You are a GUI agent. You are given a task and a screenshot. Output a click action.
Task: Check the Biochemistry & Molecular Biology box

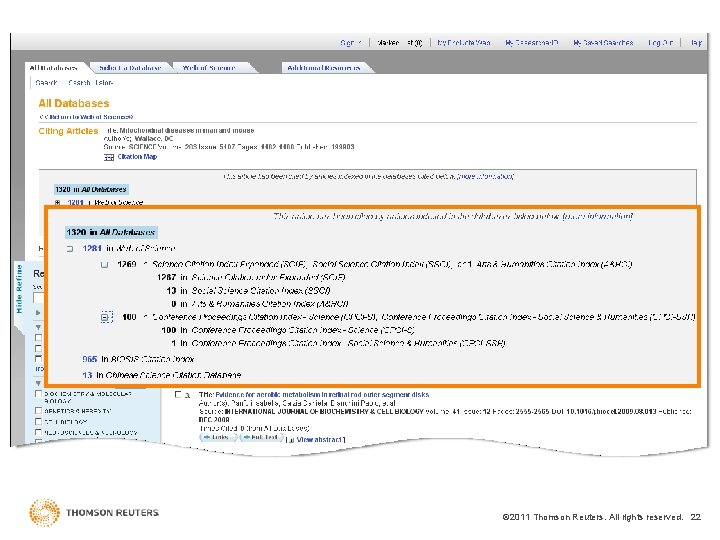[x=39, y=394]
